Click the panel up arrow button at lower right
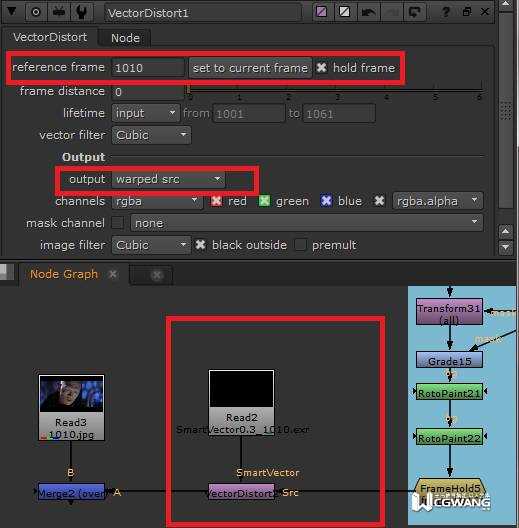 point(506,231)
